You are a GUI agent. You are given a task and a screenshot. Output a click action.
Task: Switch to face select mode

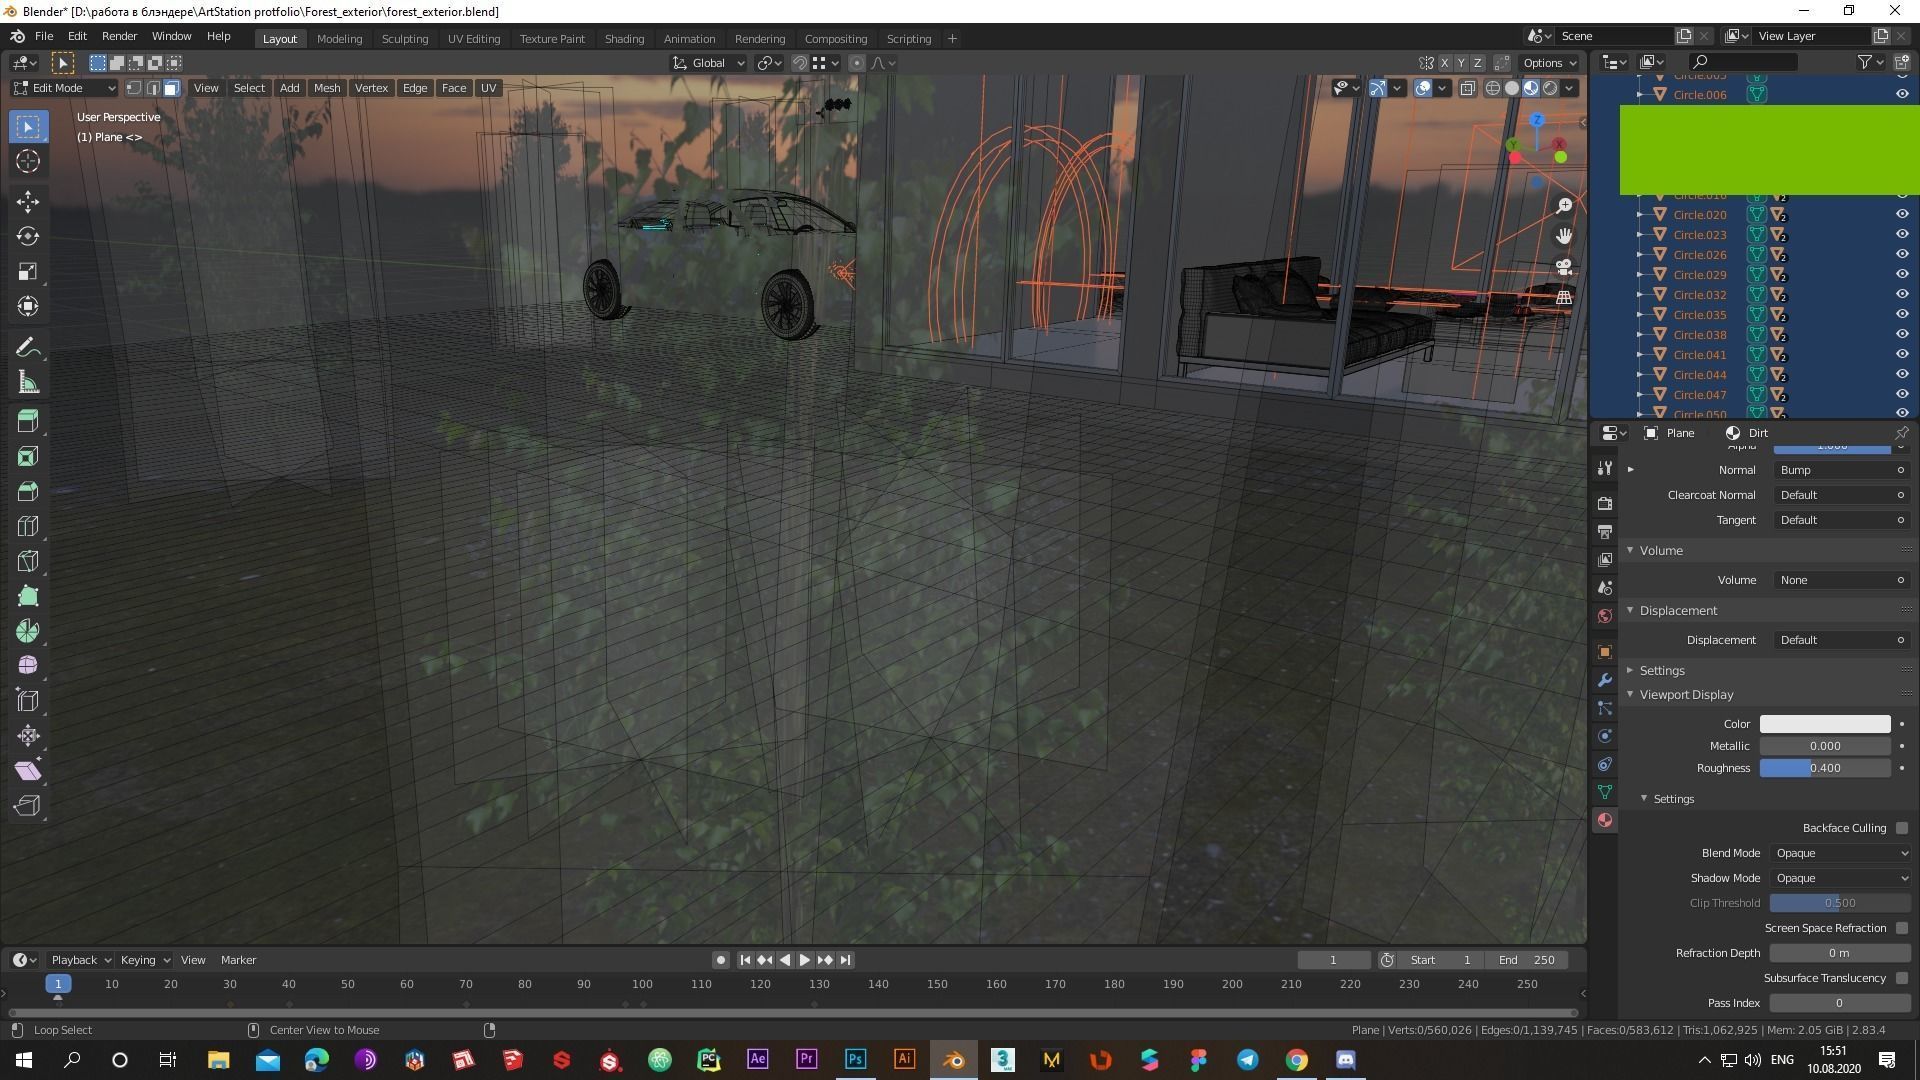tap(172, 88)
